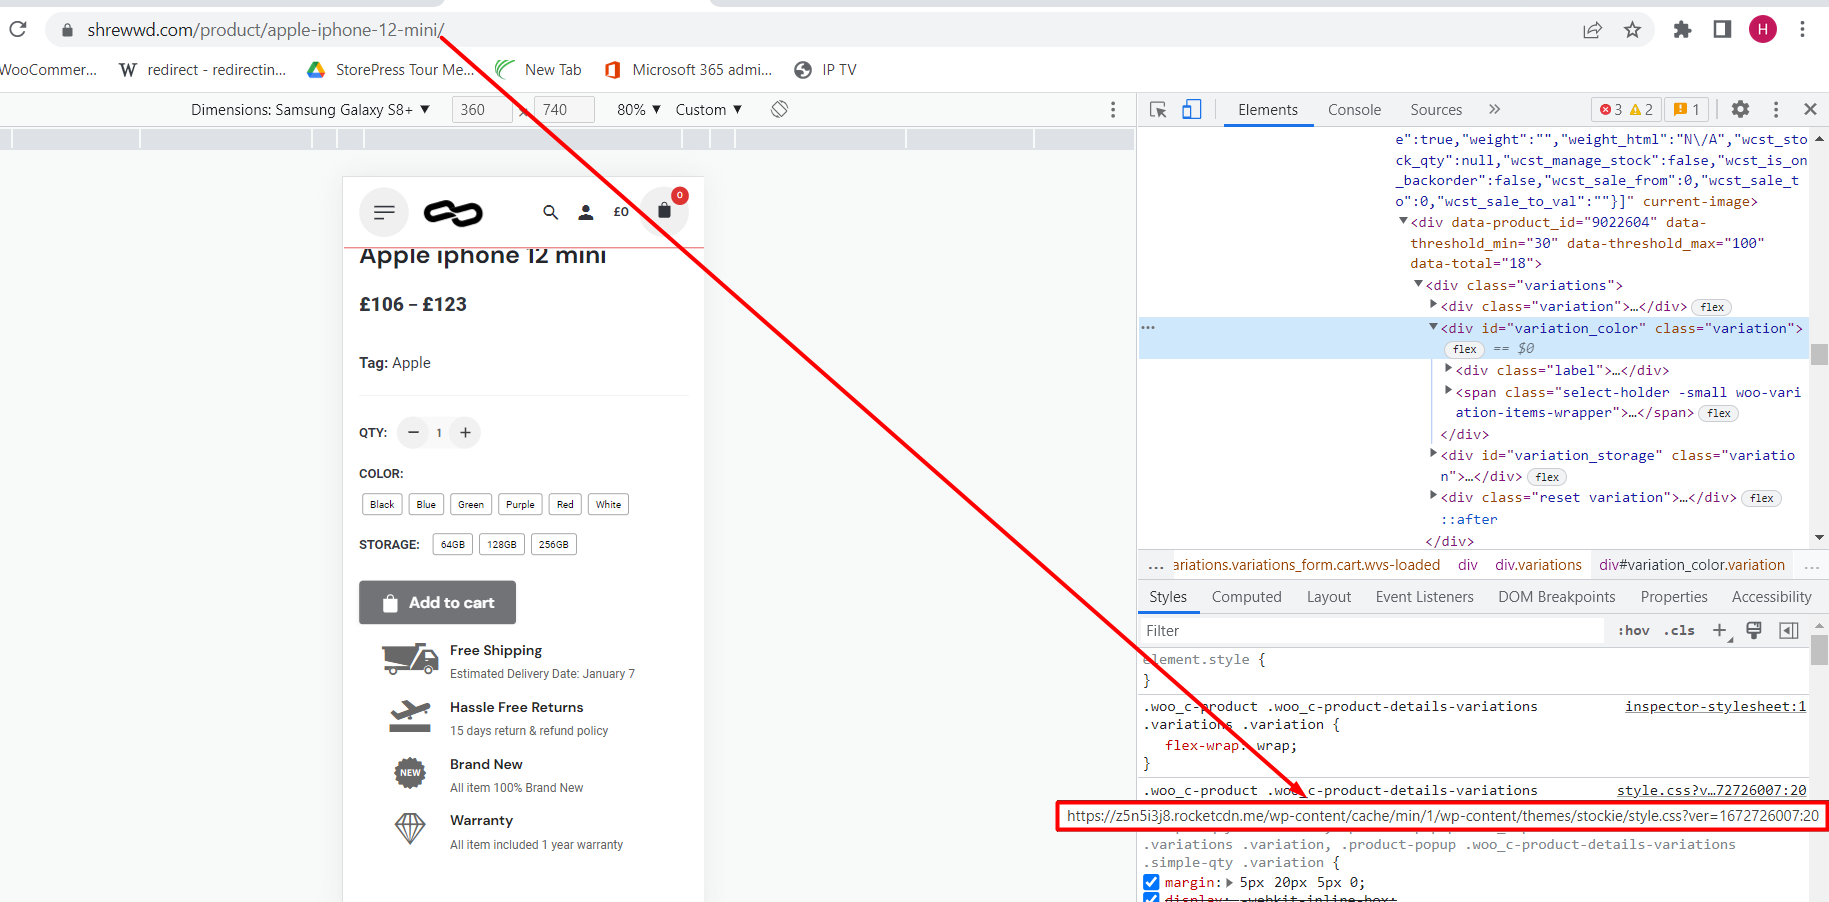Toggle :hov element state panel
Screen dimensions: 1829x902
pyautogui.click(x=1634, y=630)
